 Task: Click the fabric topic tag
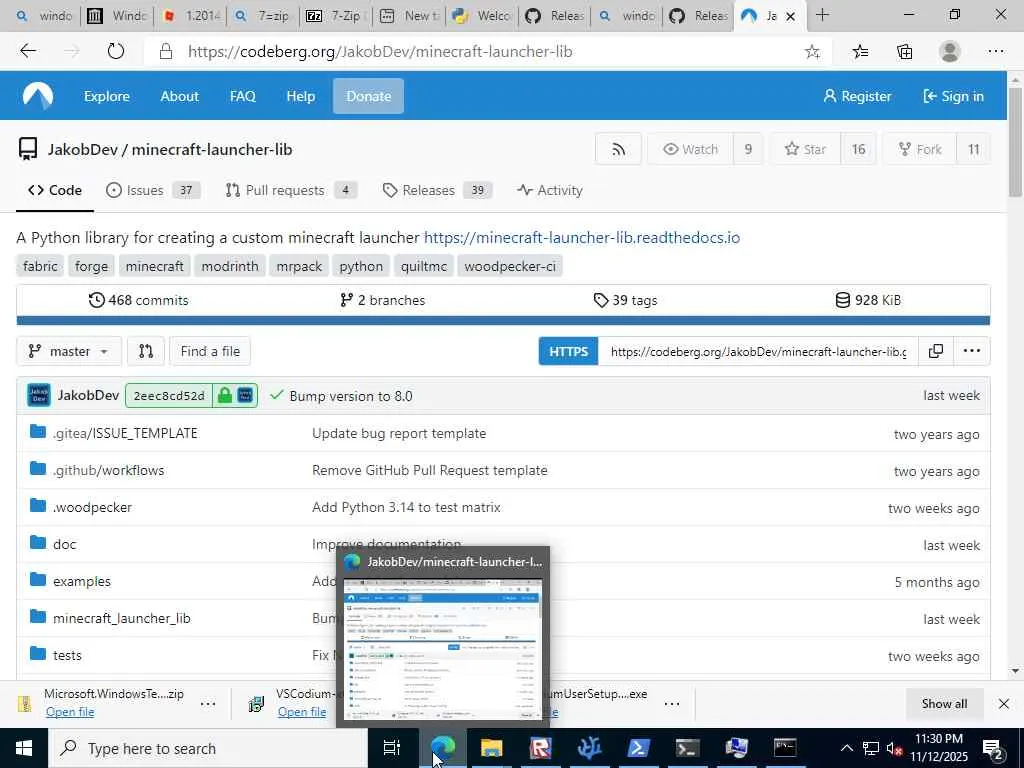[40, 266]
